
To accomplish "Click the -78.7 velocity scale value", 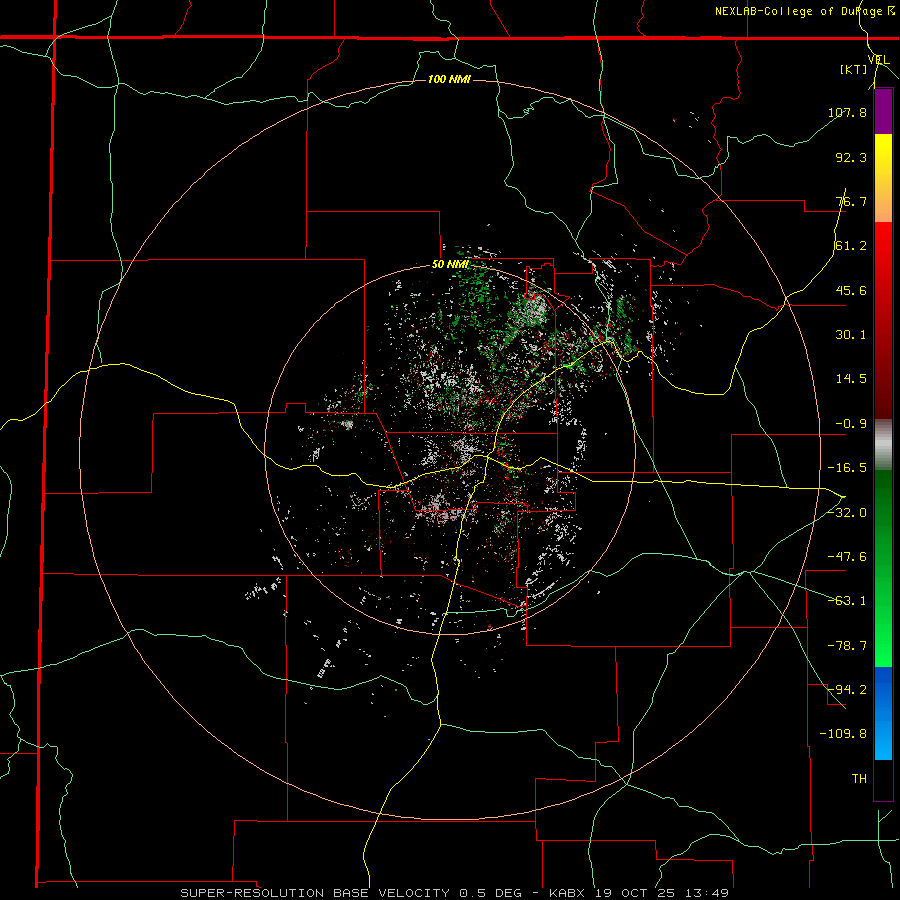I will coord(847,646).
